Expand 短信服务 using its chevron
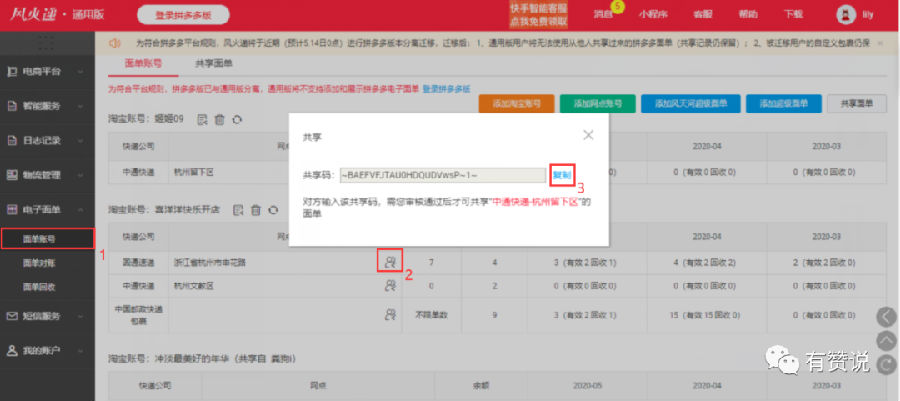The height and width of the screenshot is (401, 900). click(x=80, y=316)
